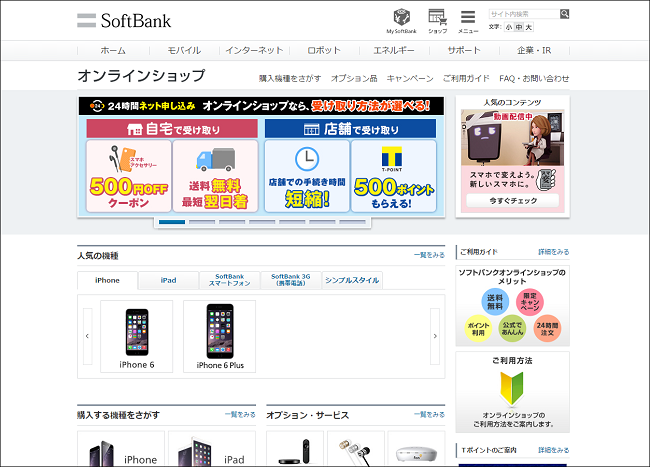Screen dimensions: 650x467
Task: Open the shop cart icon
Action: pos(437,21)
